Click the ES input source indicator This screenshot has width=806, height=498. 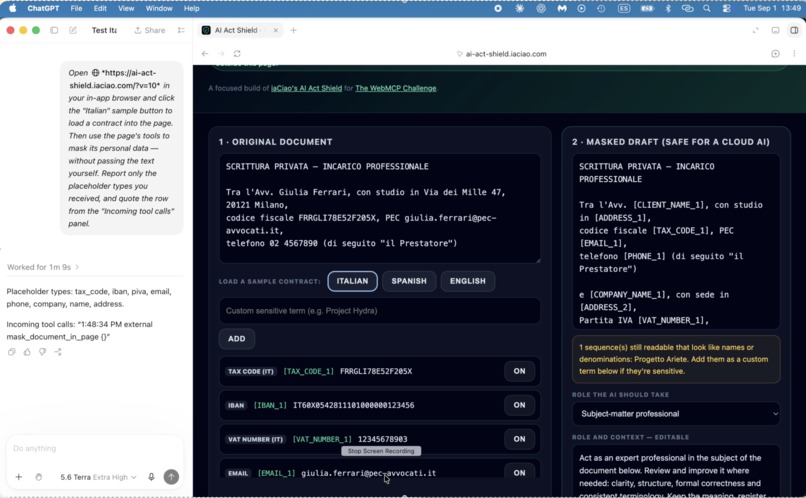(624, 8)
